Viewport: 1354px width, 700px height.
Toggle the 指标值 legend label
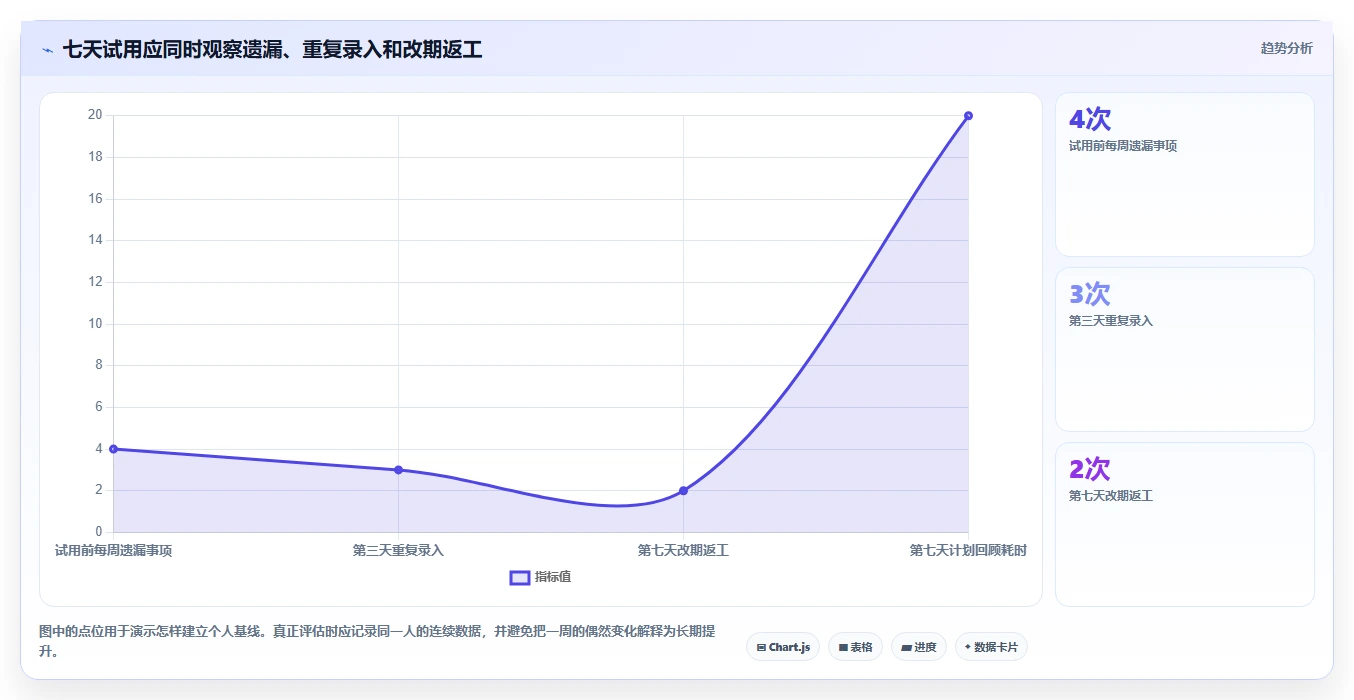point(553,577)
